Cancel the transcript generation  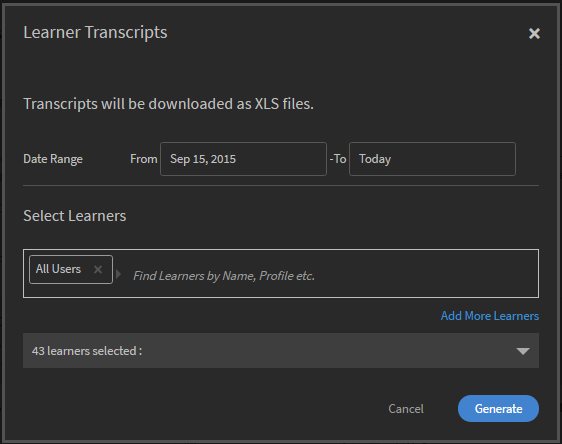[x=406, y=409]
